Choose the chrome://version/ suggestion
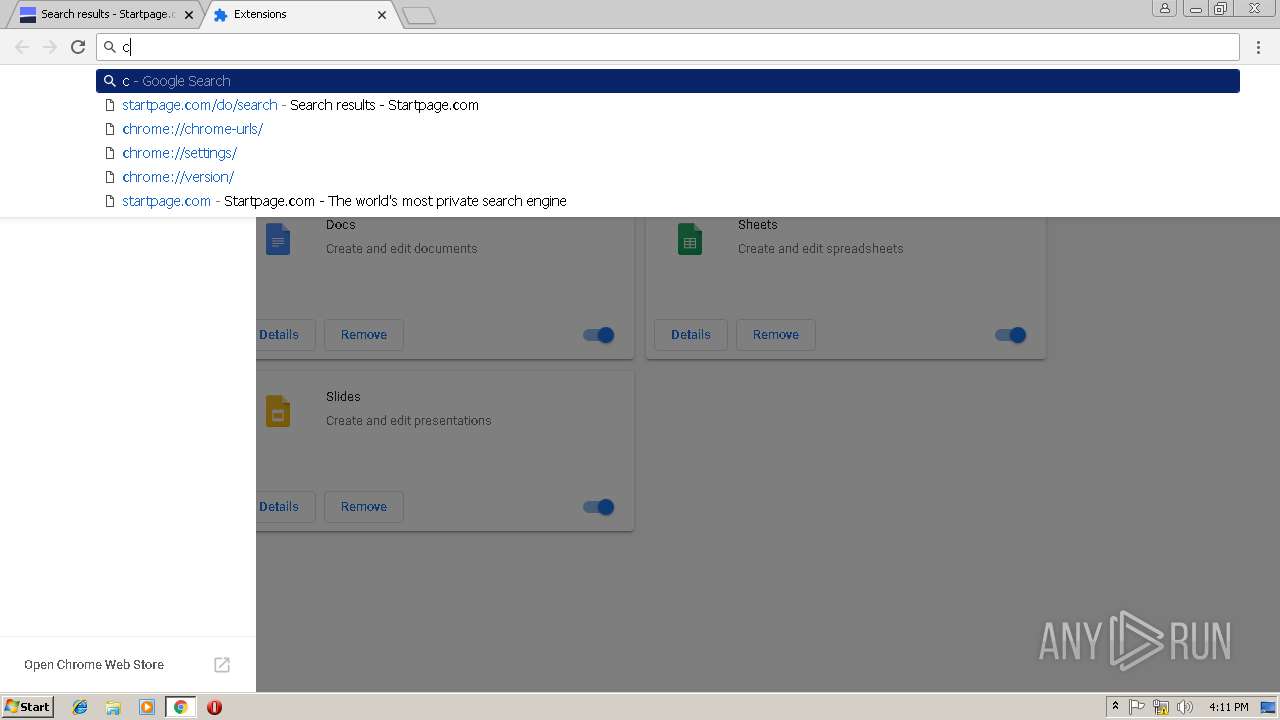This screenshot has height=720, width=1280. pyautogui.click(x=668, y=177)
